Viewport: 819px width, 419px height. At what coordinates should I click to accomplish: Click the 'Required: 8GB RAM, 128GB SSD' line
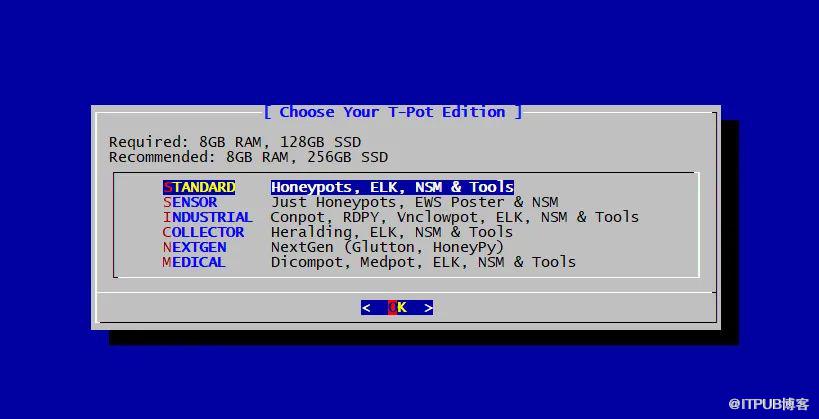pos(235,142)
